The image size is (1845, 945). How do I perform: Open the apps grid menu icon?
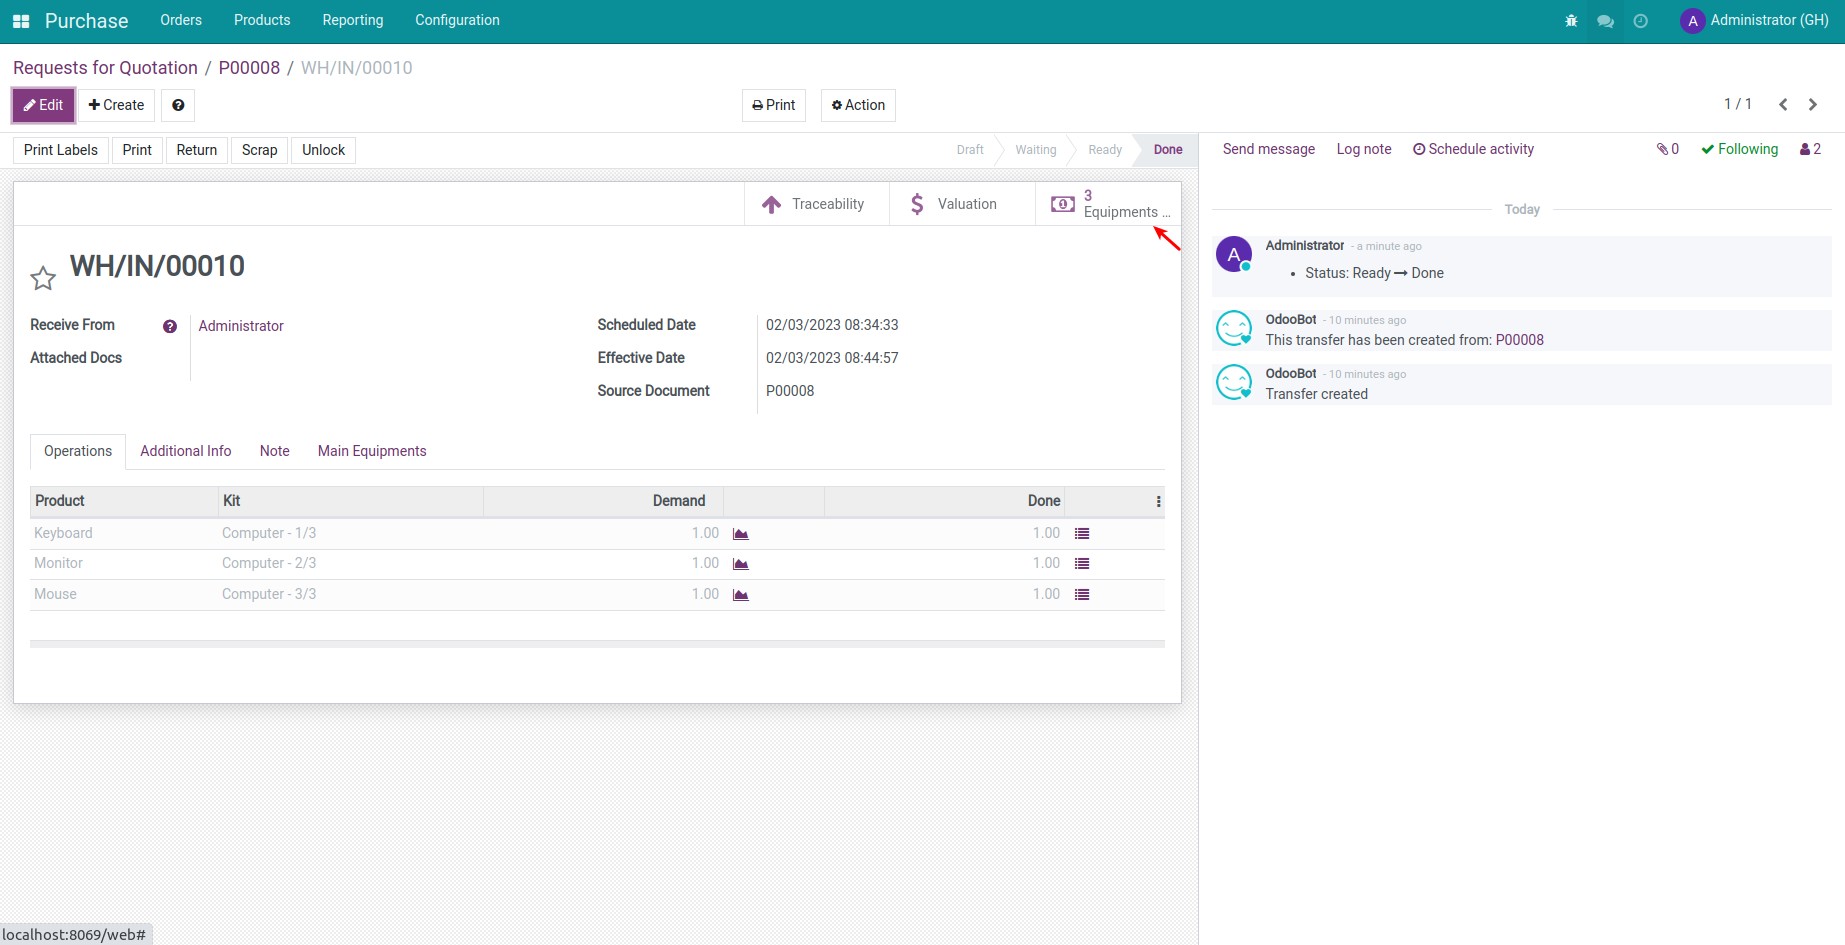(x=21, y=21)
